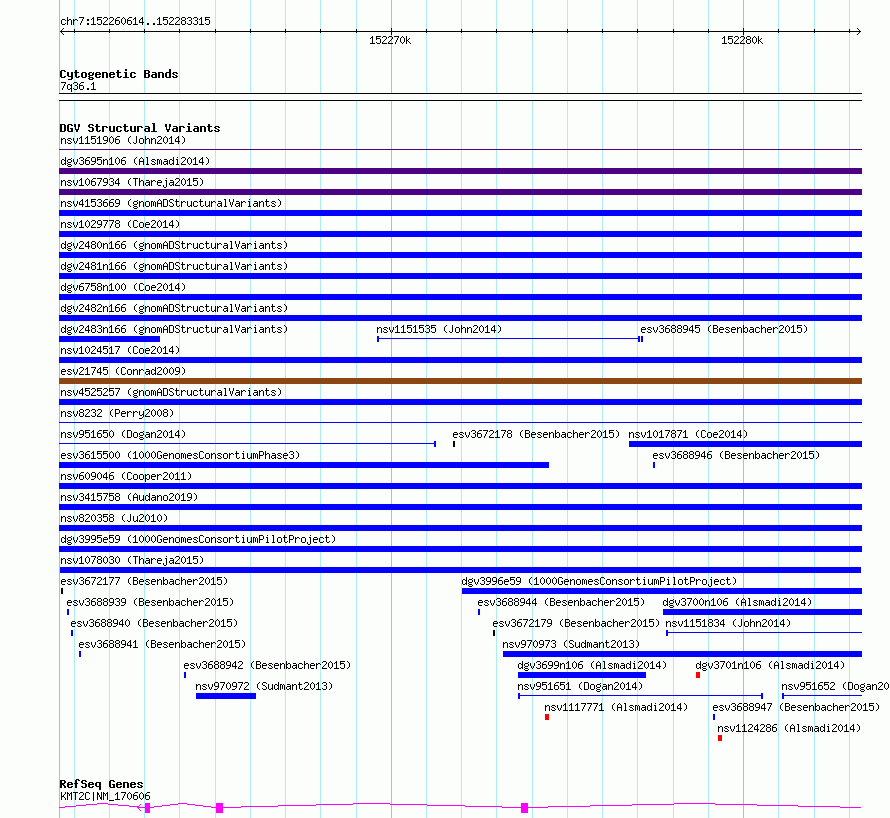The width and height of the screenshot is (890, 818).
Task: Open the nsv1067934 (Thareja2015) variant label
Action: (x=132, y=182)
